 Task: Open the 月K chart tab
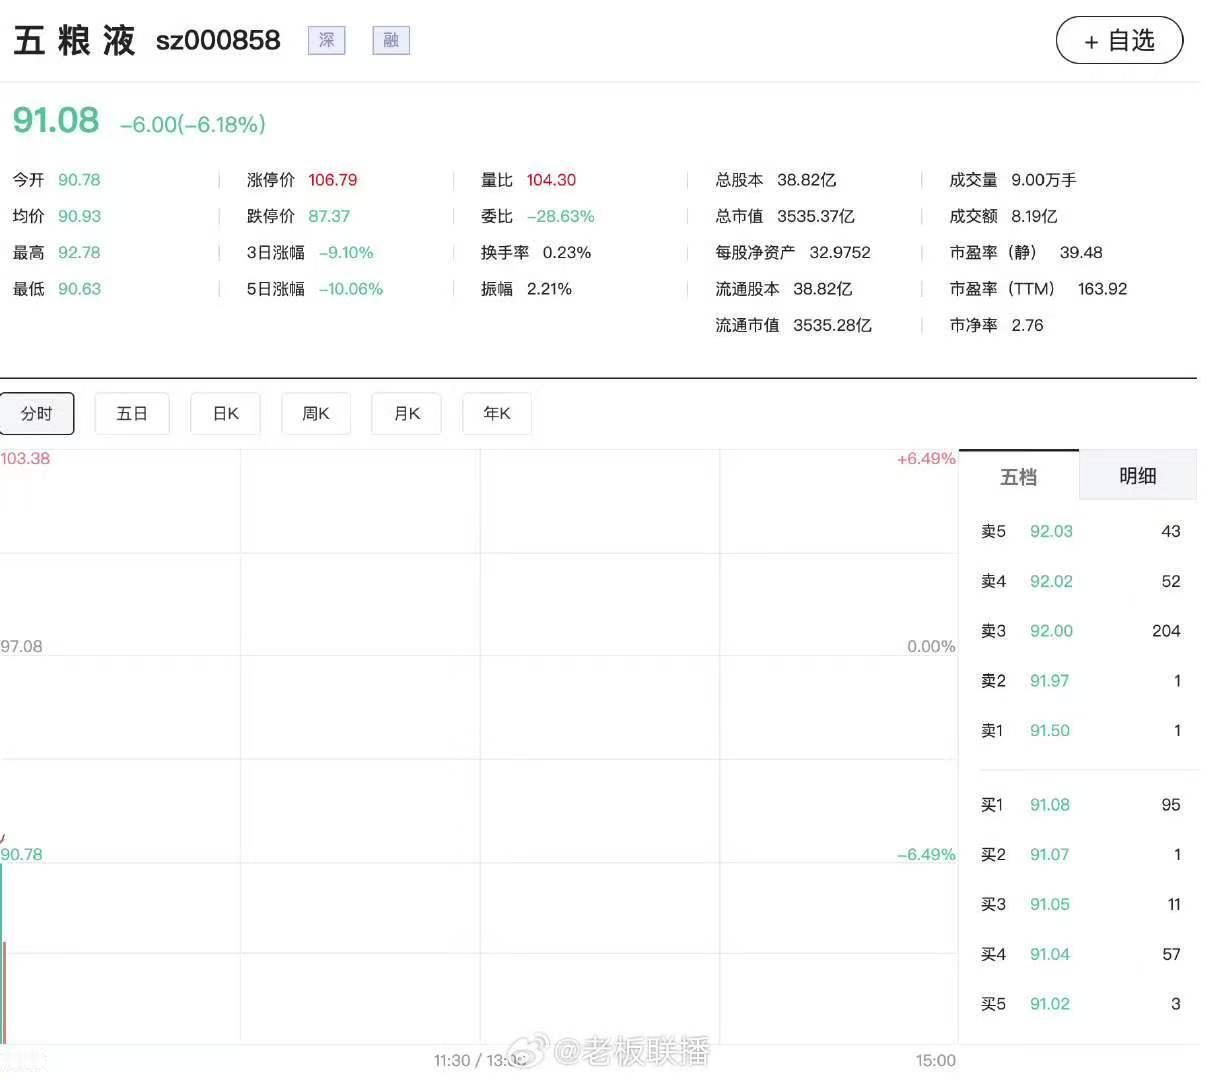coord(407,413)
